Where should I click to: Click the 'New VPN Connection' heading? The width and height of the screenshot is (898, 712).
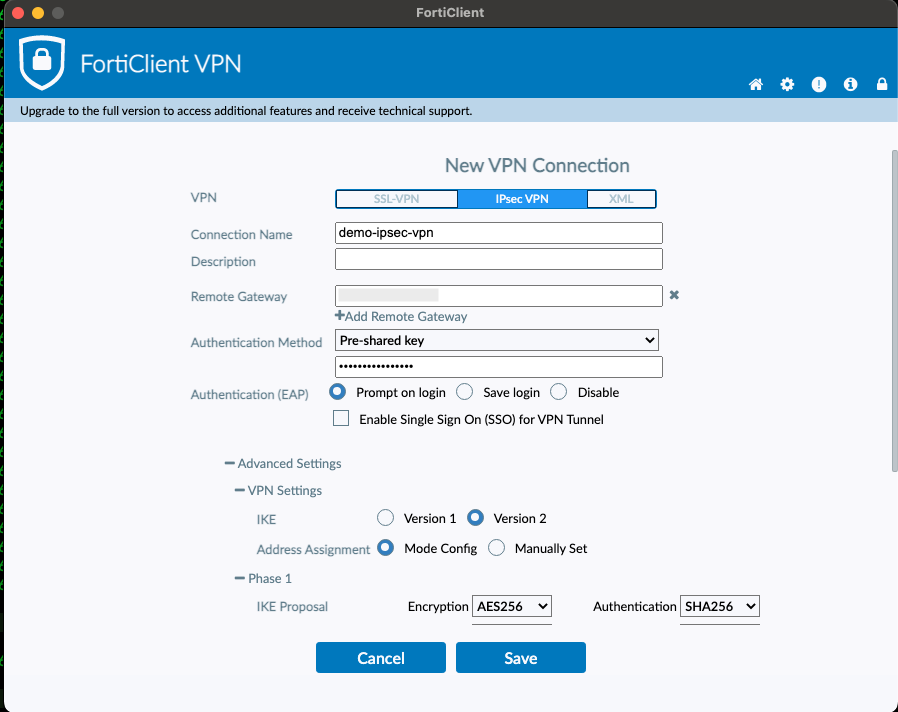click(x=537, y=166)
